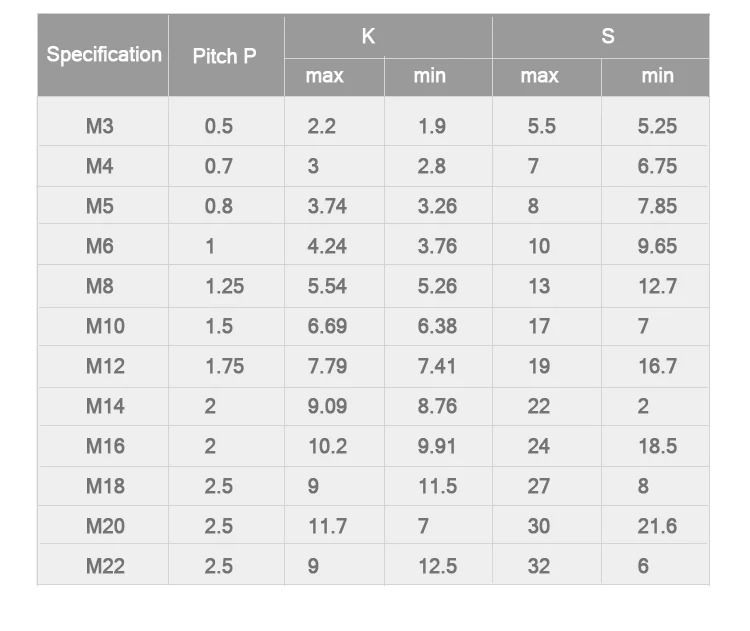The image size is (750, 631).
Task: Click the K group header
Action: (x=368, y=36)
